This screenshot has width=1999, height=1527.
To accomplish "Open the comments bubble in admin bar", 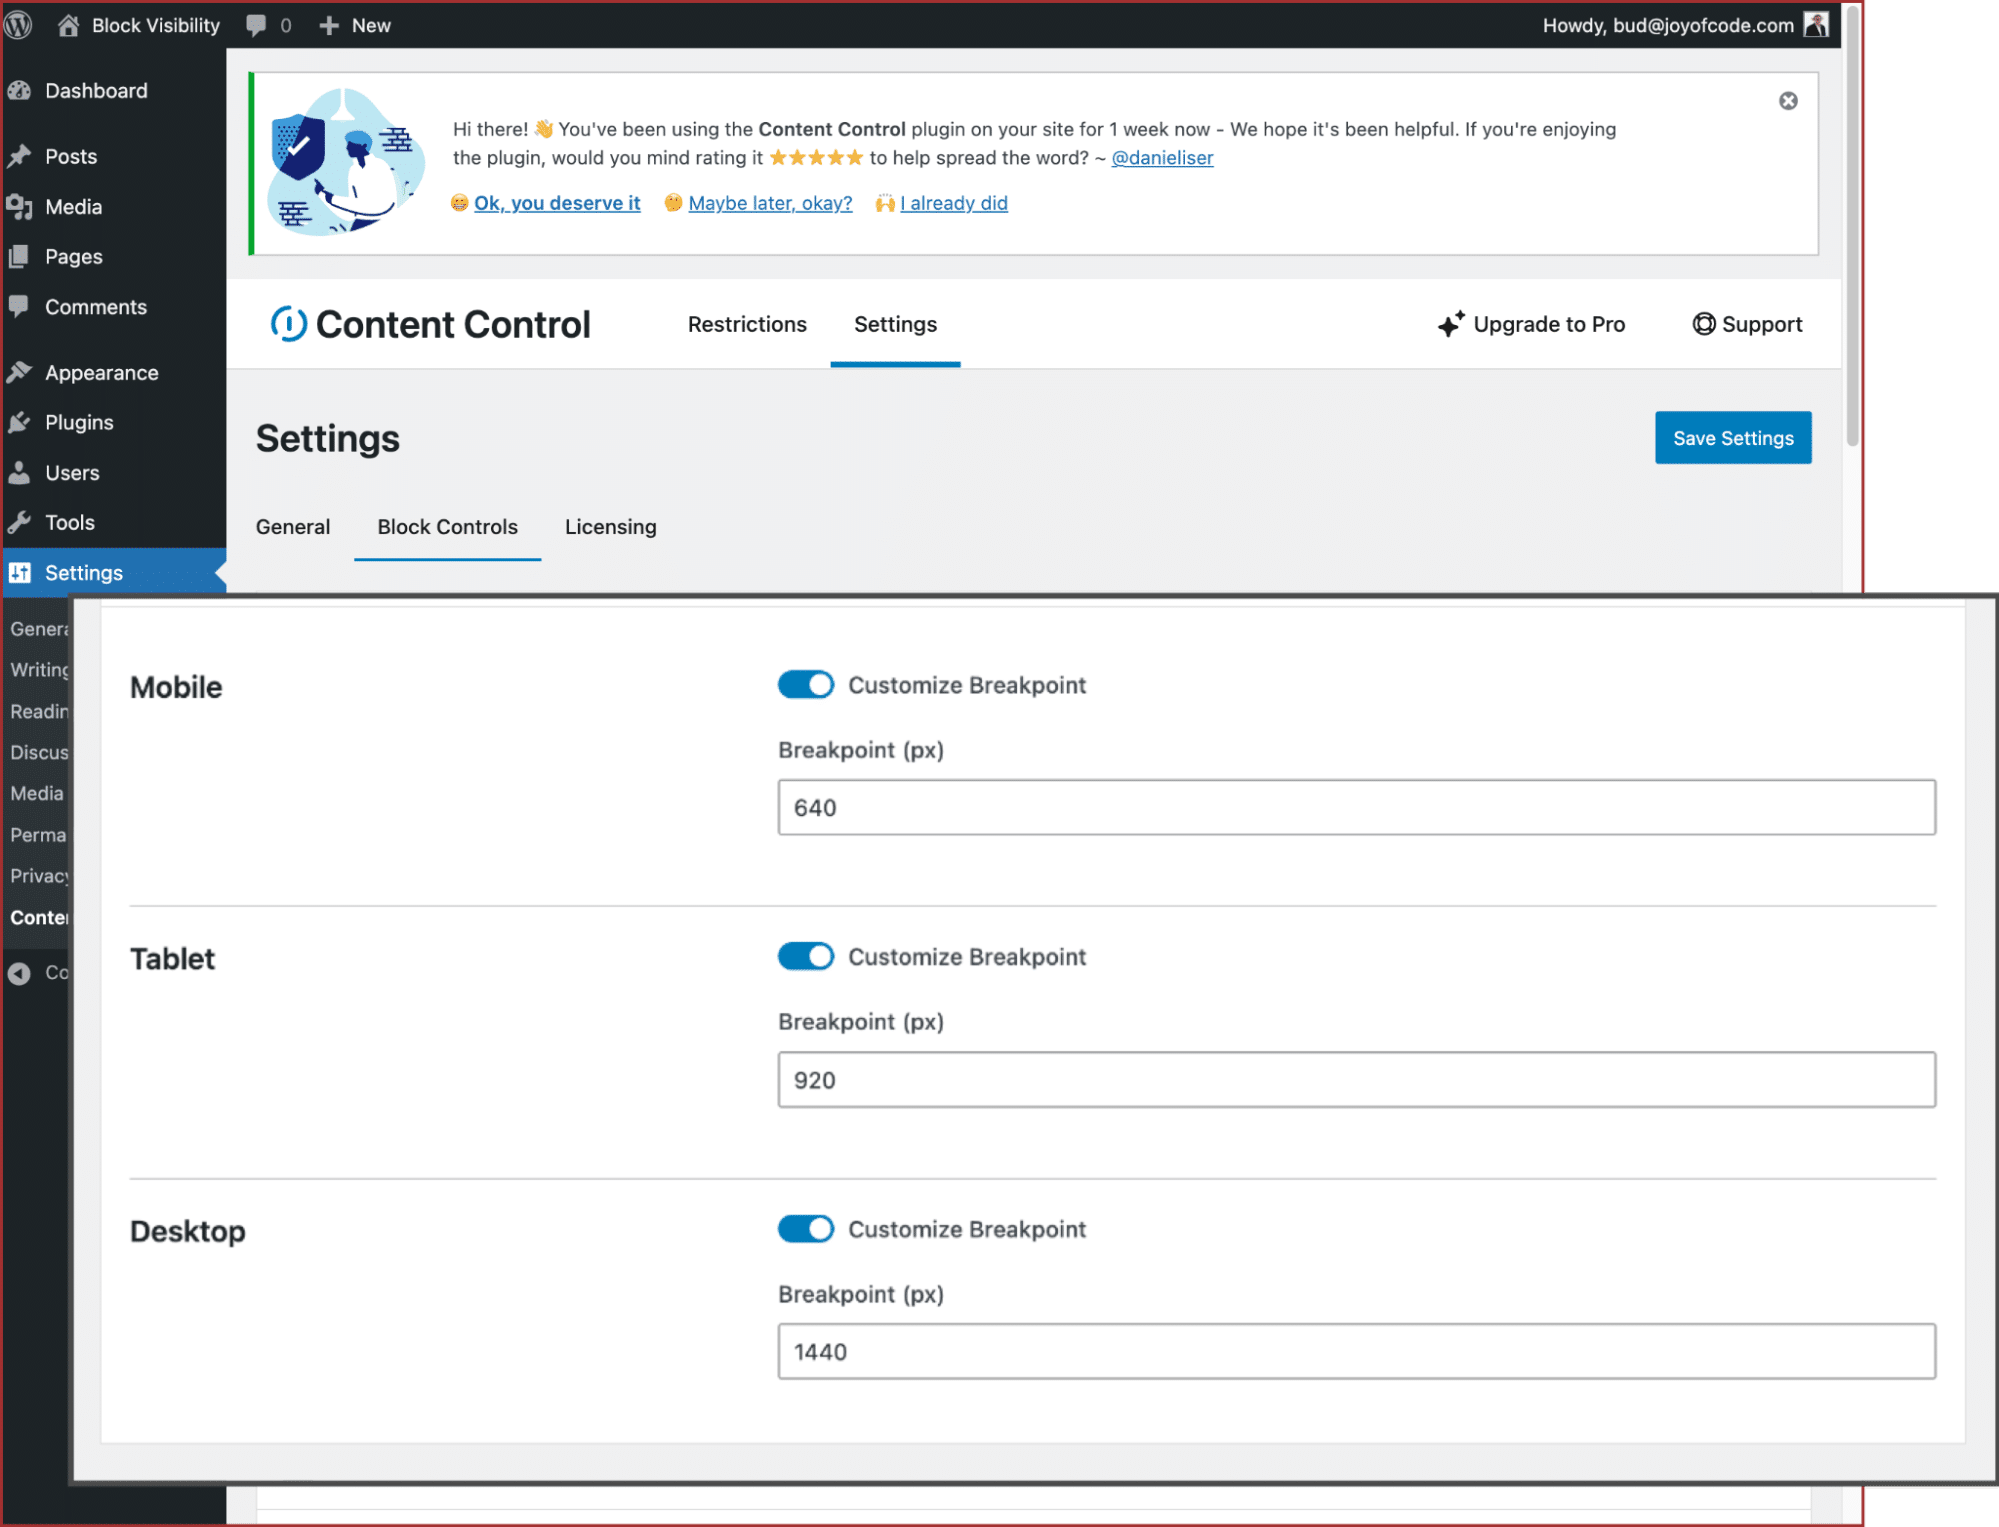I will (257, 25).
